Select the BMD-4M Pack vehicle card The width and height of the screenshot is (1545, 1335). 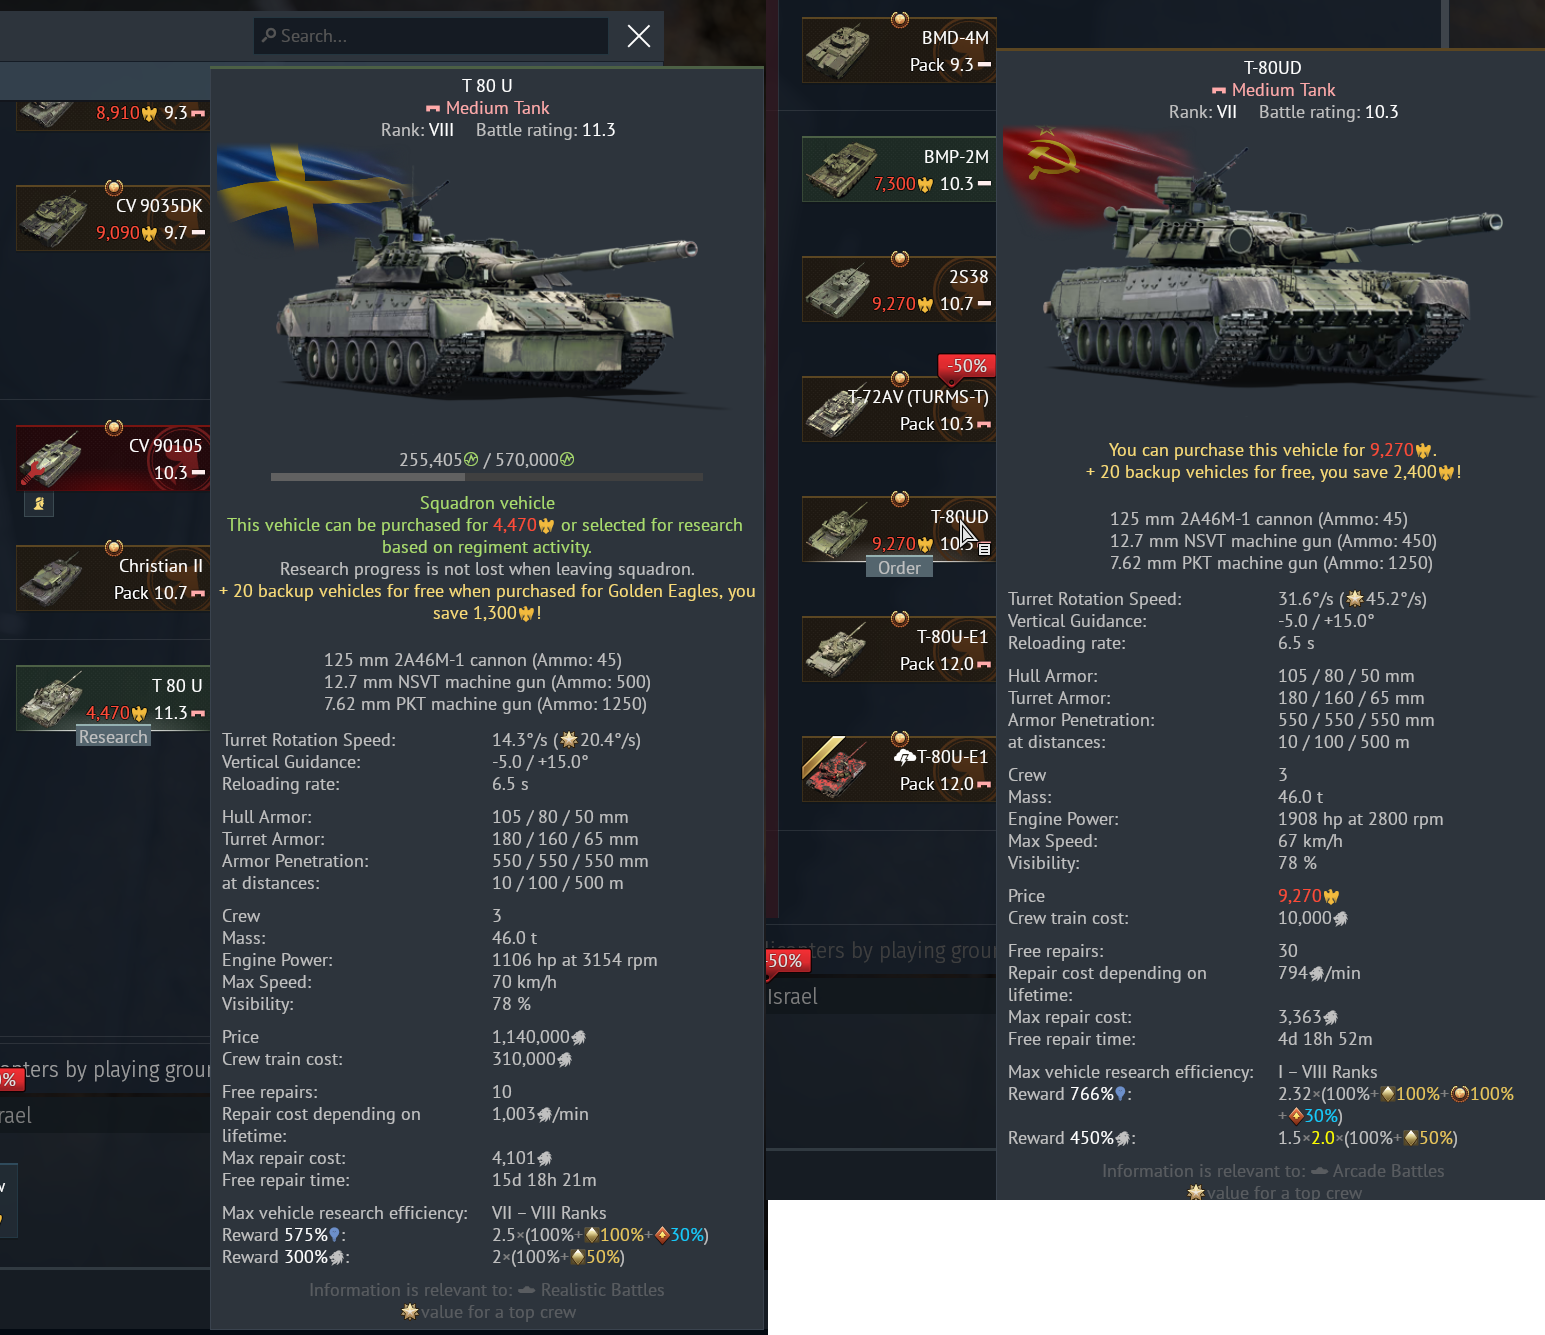coord(899,50)
